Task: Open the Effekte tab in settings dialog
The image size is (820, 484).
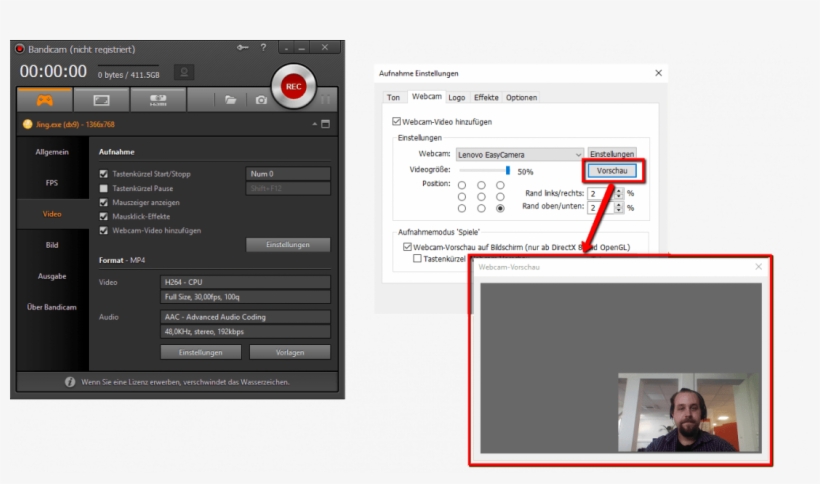Action: pos(486,97)
